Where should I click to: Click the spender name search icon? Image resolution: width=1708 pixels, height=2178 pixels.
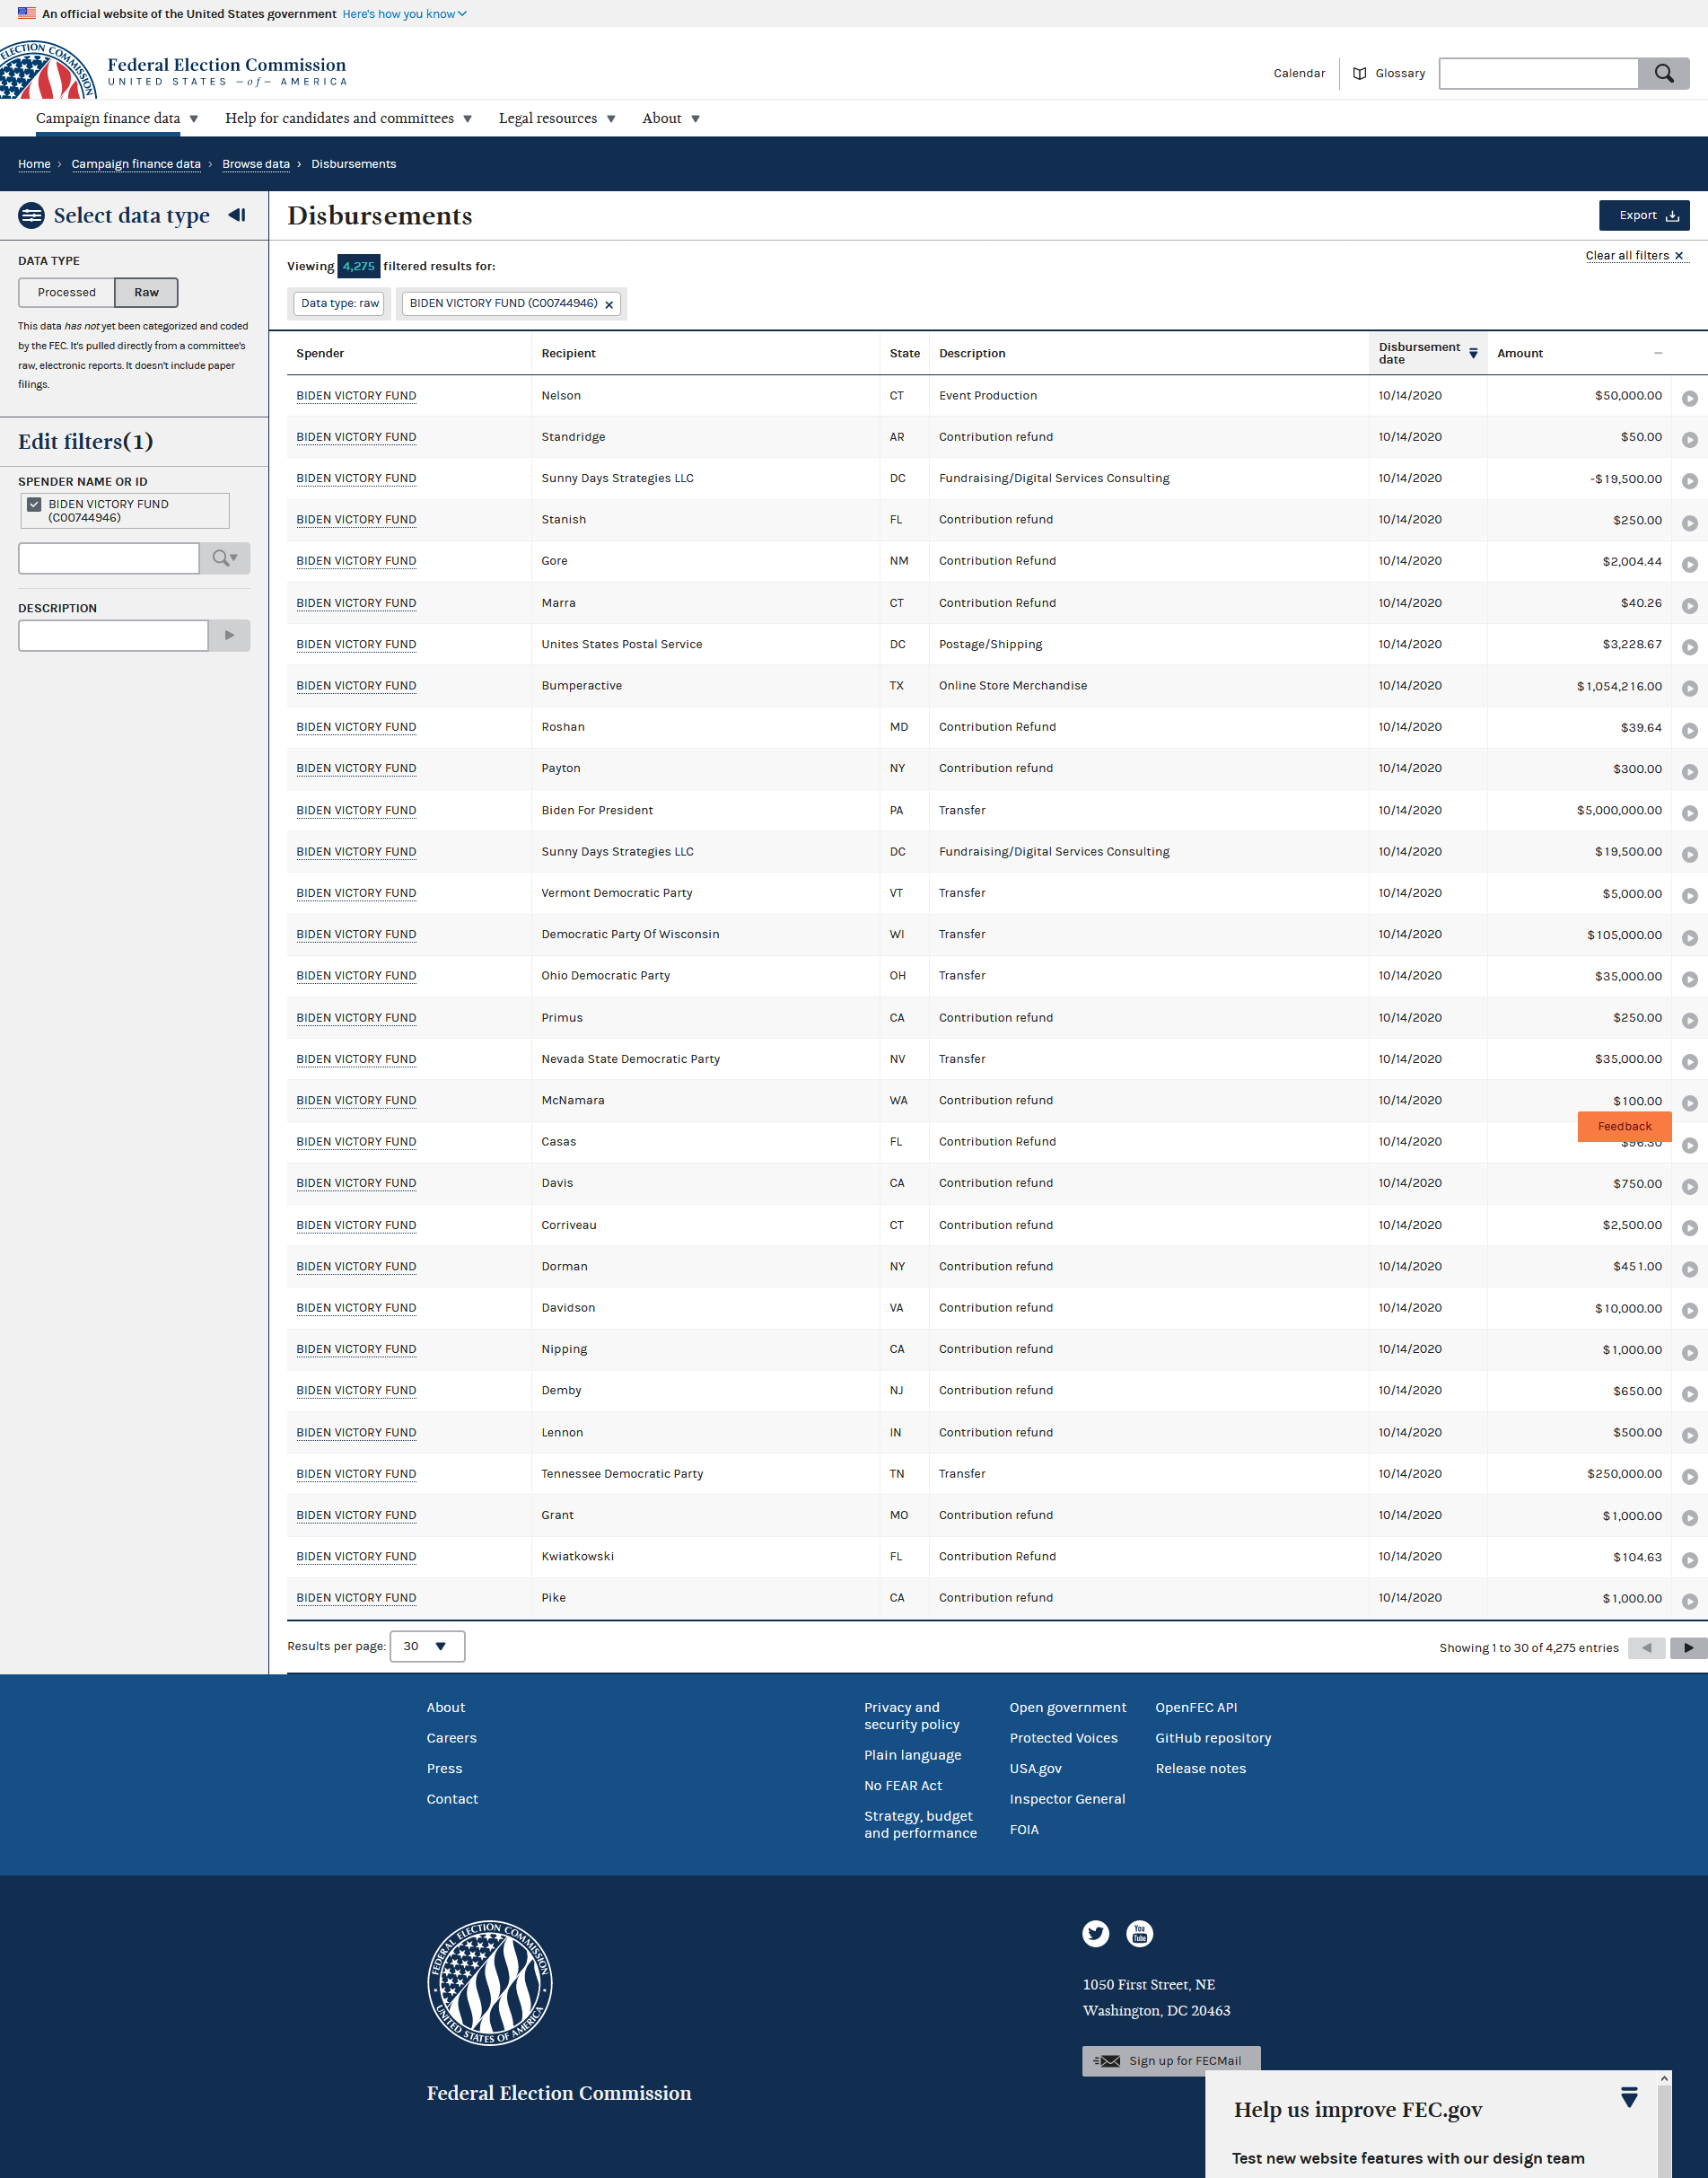point(225,558)
